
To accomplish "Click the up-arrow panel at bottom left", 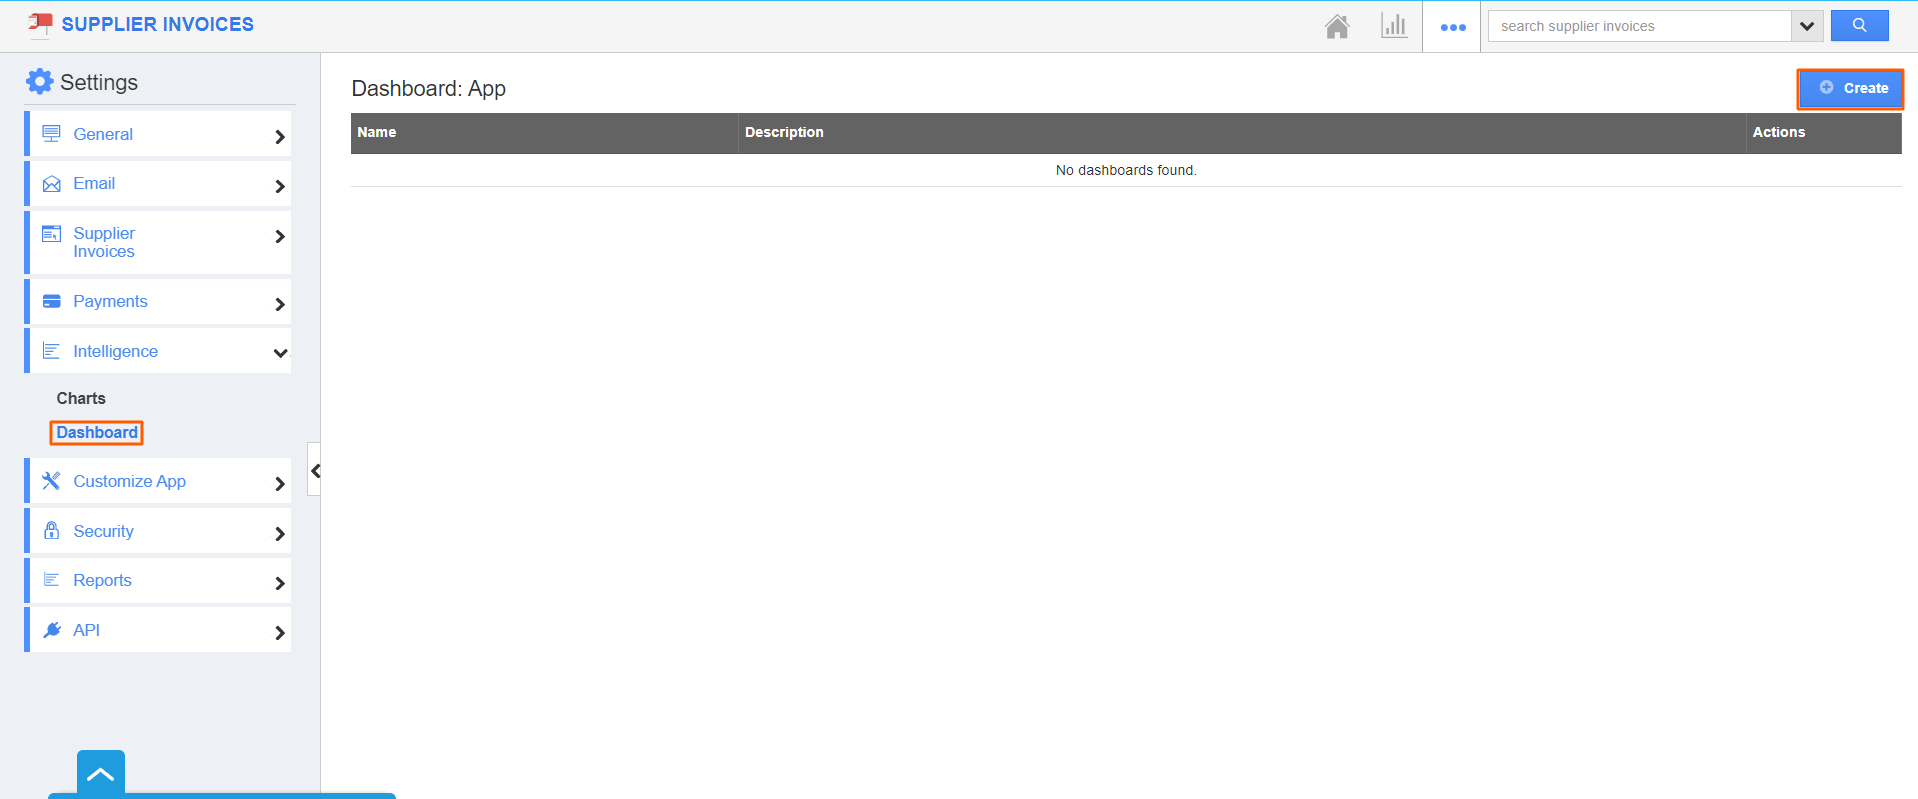I will (x=101, y=774).
